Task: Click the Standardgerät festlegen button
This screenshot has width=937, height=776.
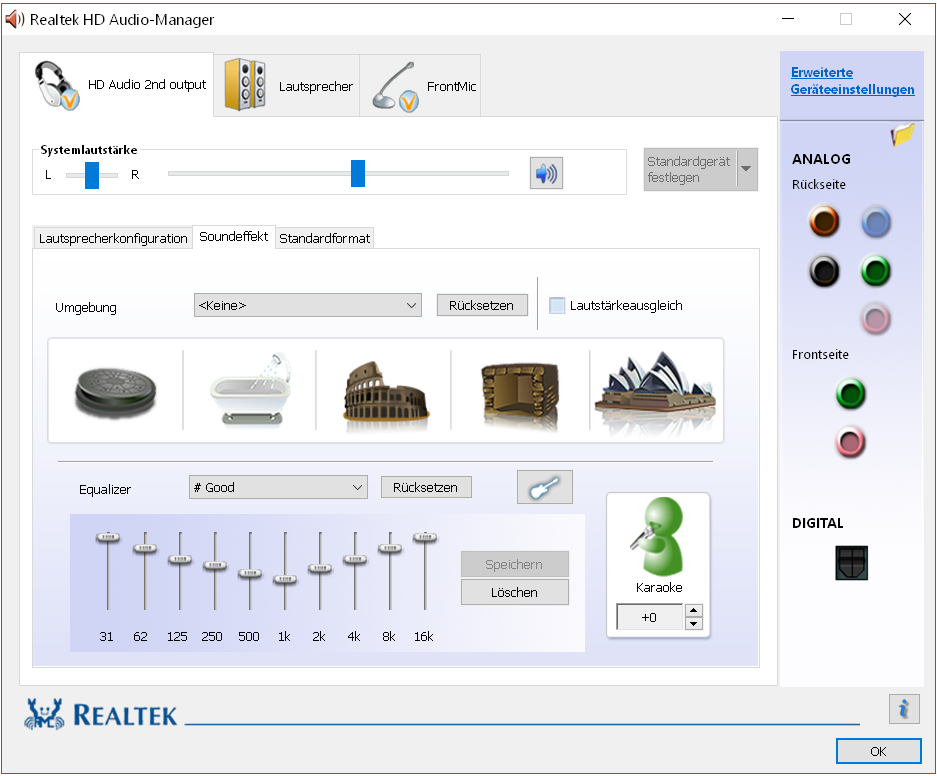Action: tap(690, 169)
